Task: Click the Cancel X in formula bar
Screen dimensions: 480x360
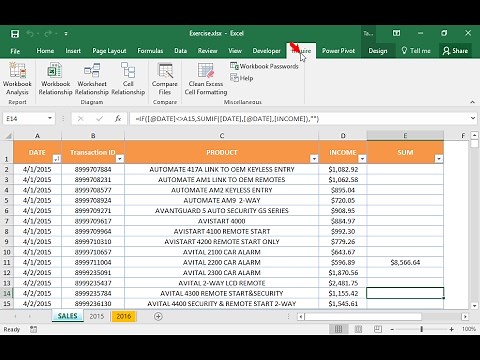Action: pyautogui.click(x=80, y=118)
